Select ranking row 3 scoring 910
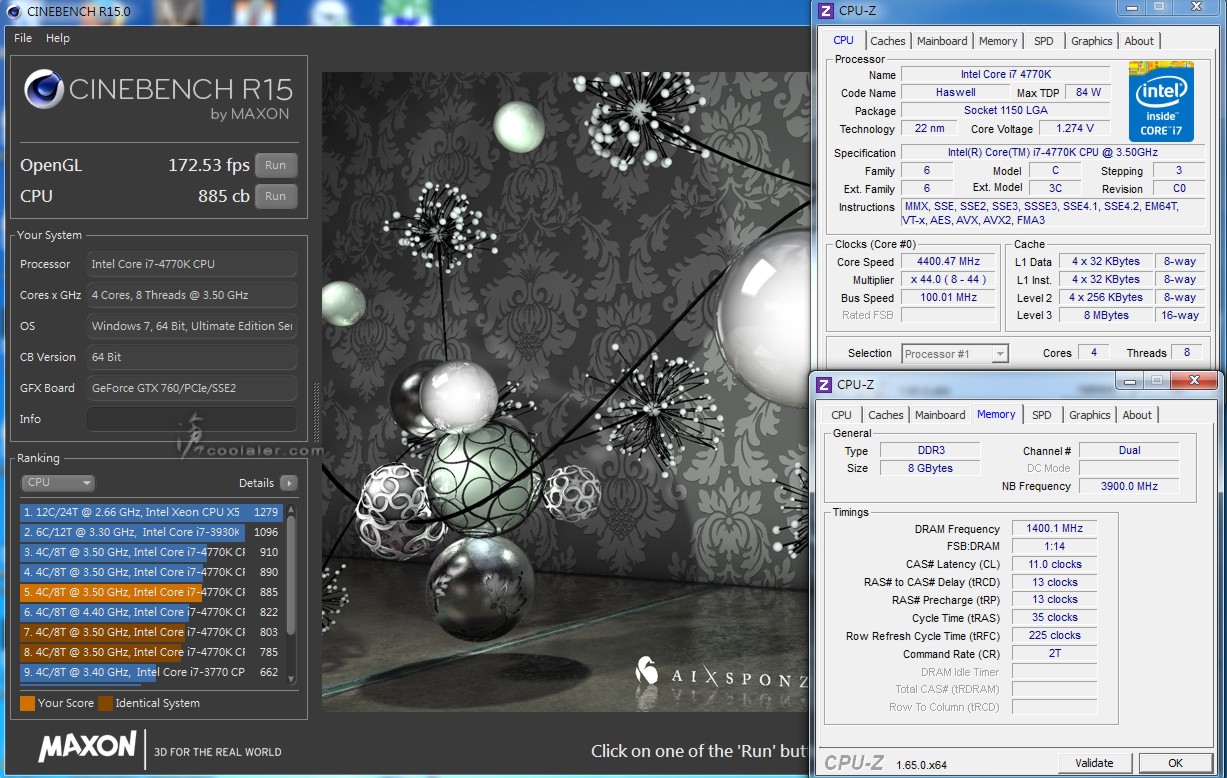This screenshot has width=1227, height=778. click(151, 552)
